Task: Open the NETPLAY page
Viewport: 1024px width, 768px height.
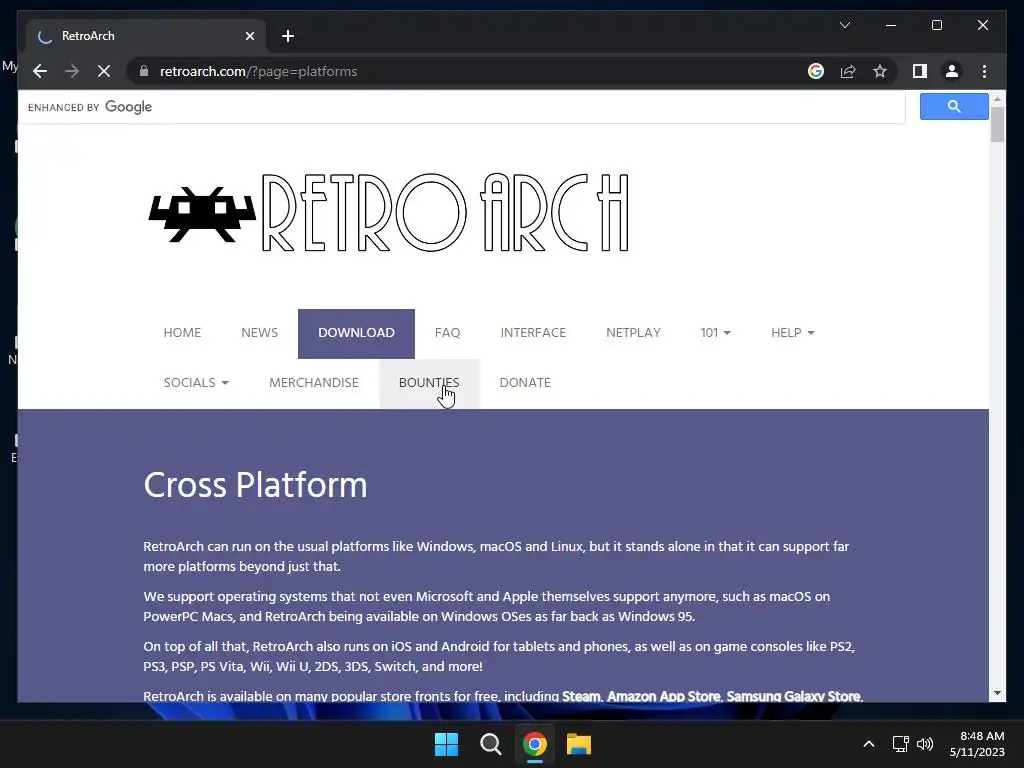Action: click(x=633, y=333)
